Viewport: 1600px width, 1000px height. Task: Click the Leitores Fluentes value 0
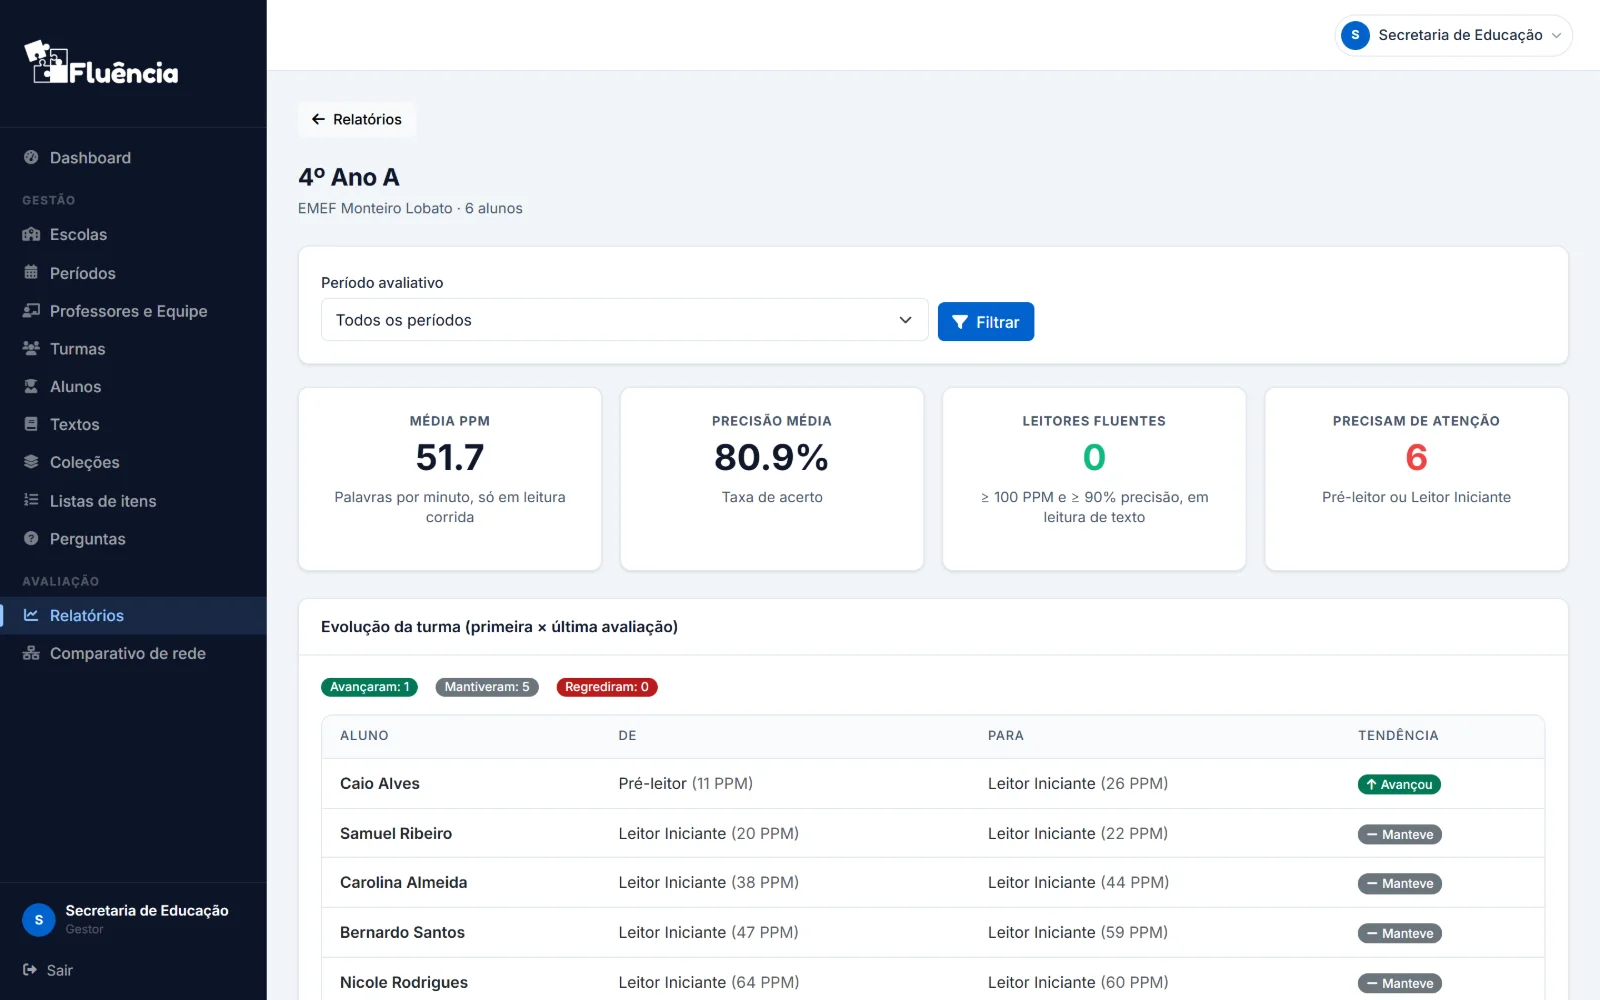tap(1094, 457)
